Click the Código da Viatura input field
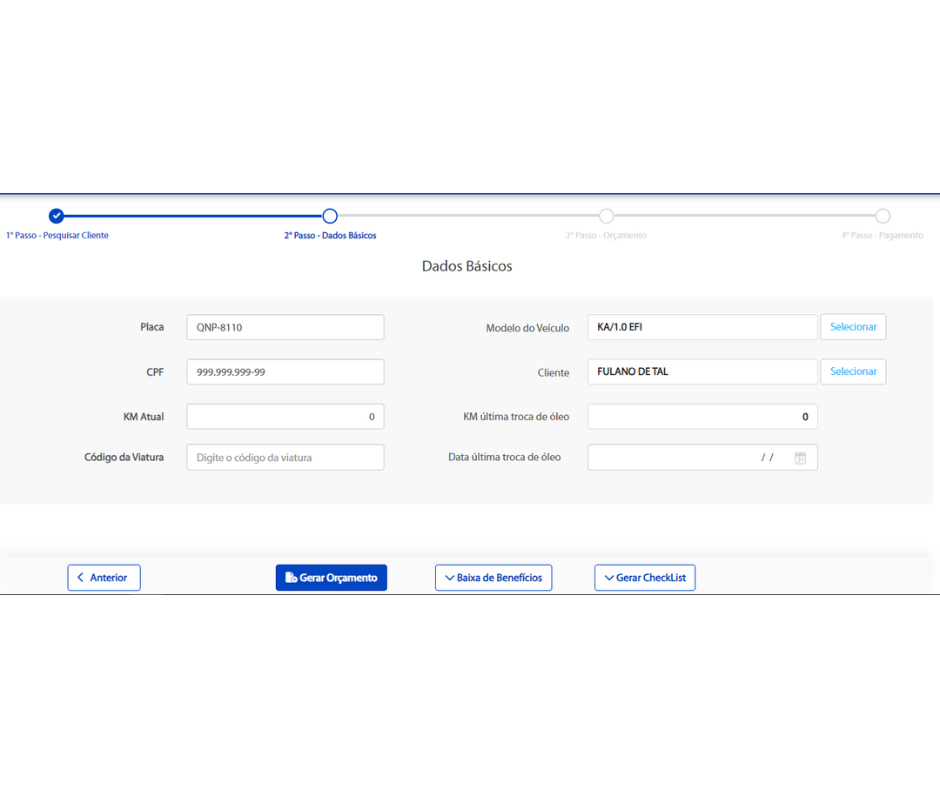The width and height of the screenshot is (940, 788). (285, 457)
